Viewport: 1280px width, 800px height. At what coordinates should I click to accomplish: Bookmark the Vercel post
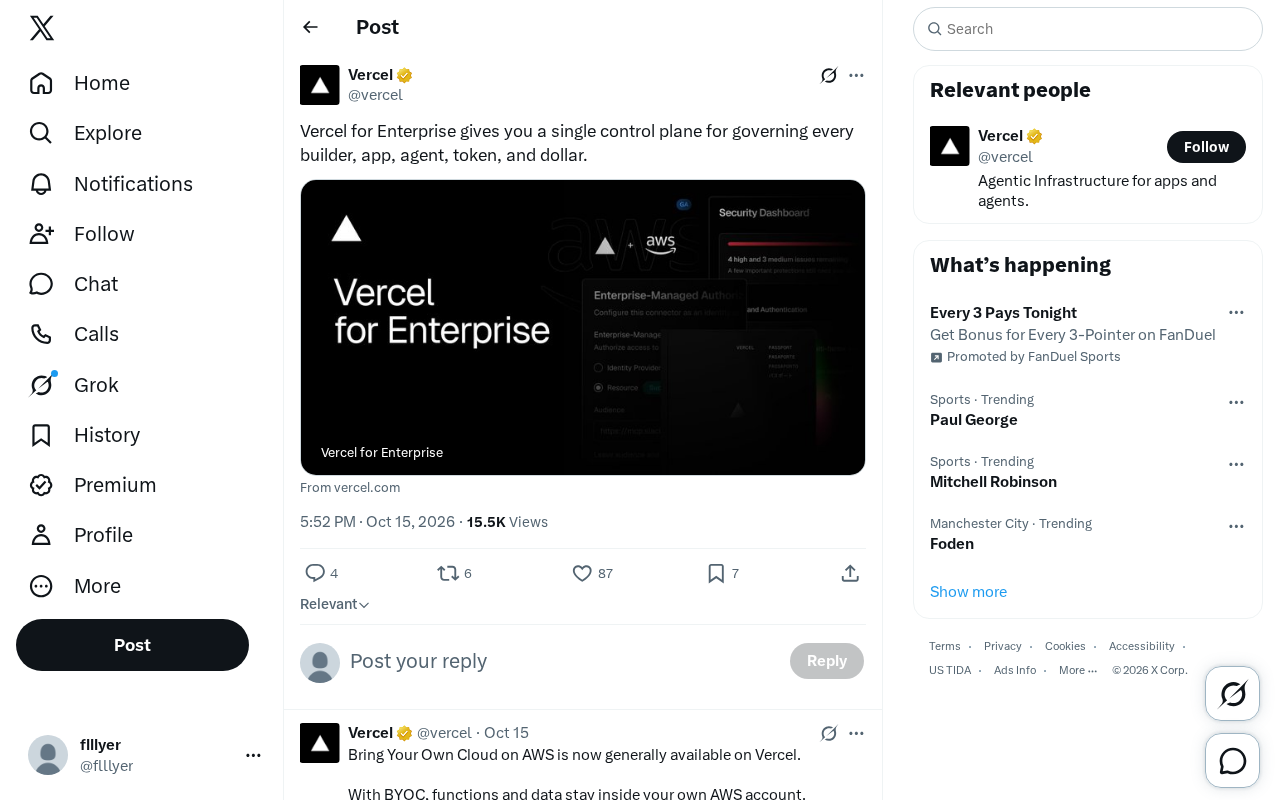click(x=716, y=573)
